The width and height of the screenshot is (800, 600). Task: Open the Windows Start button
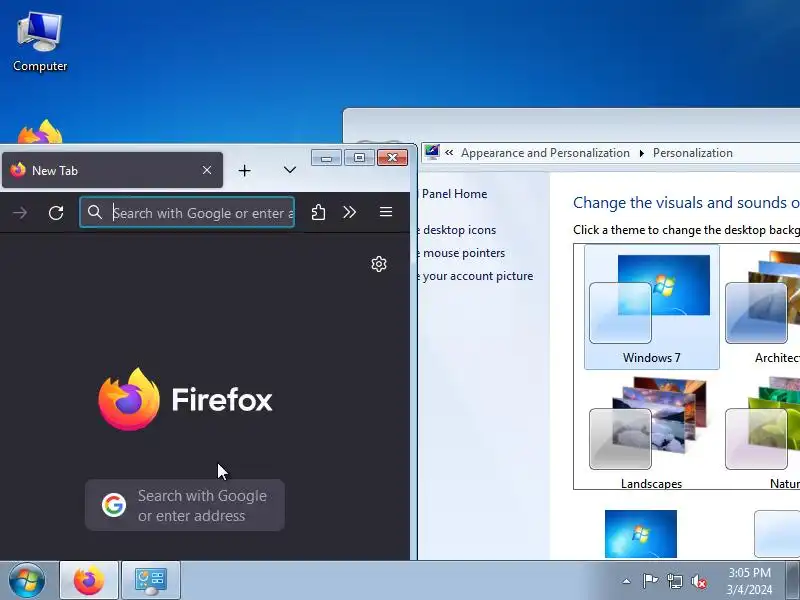27,580
